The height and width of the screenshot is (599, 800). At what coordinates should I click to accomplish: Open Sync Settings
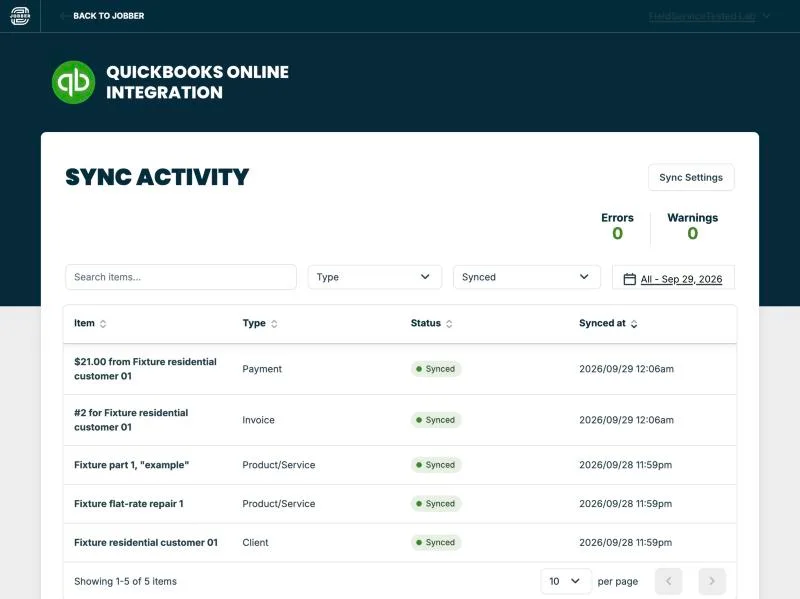coord(691,177)
